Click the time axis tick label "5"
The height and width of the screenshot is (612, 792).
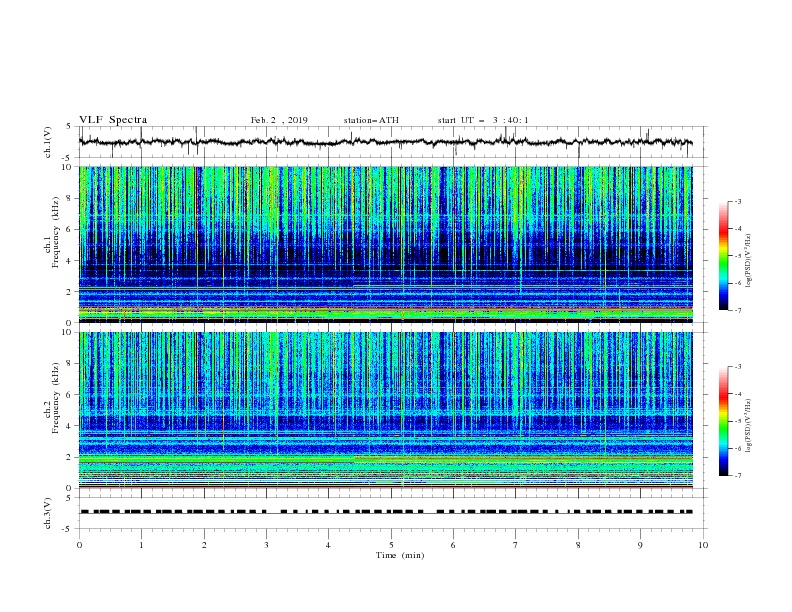[x=391, y=545]
